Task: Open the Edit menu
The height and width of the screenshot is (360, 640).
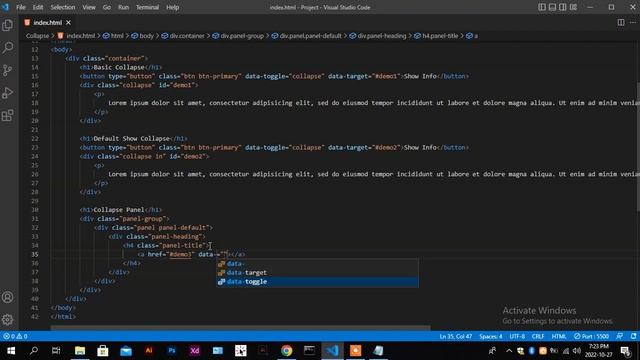Action: (x=38, y=7)
